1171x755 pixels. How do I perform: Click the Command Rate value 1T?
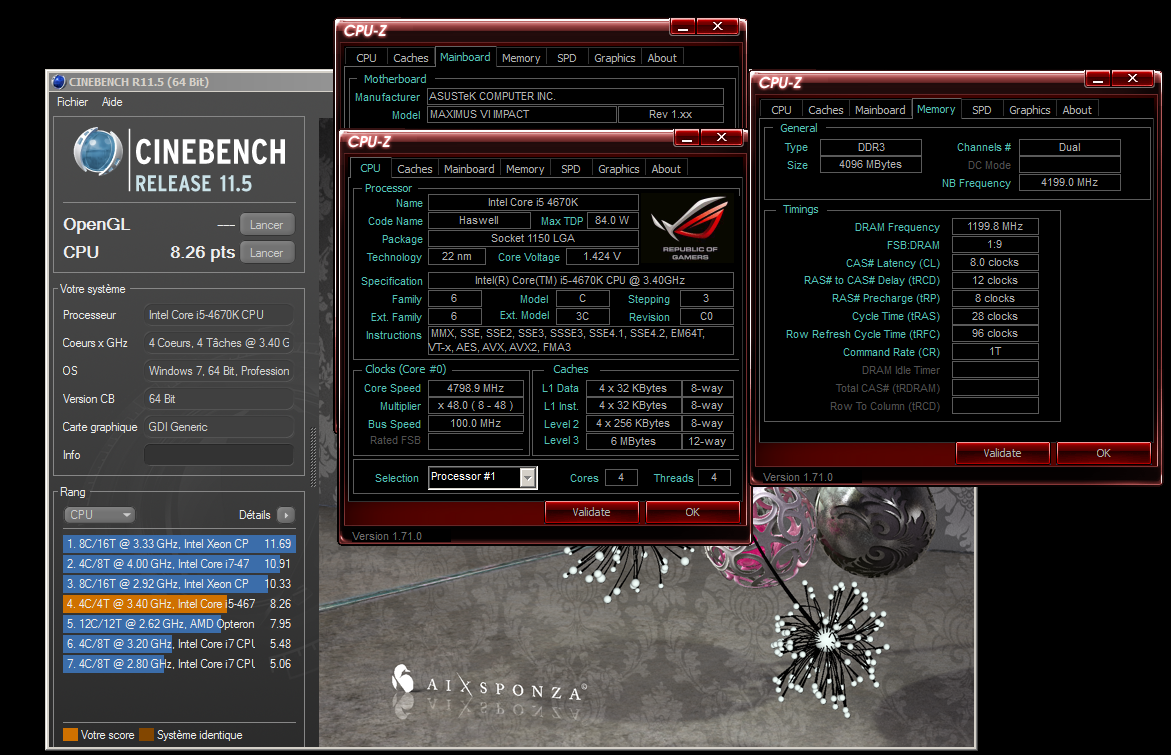point(995,351)
